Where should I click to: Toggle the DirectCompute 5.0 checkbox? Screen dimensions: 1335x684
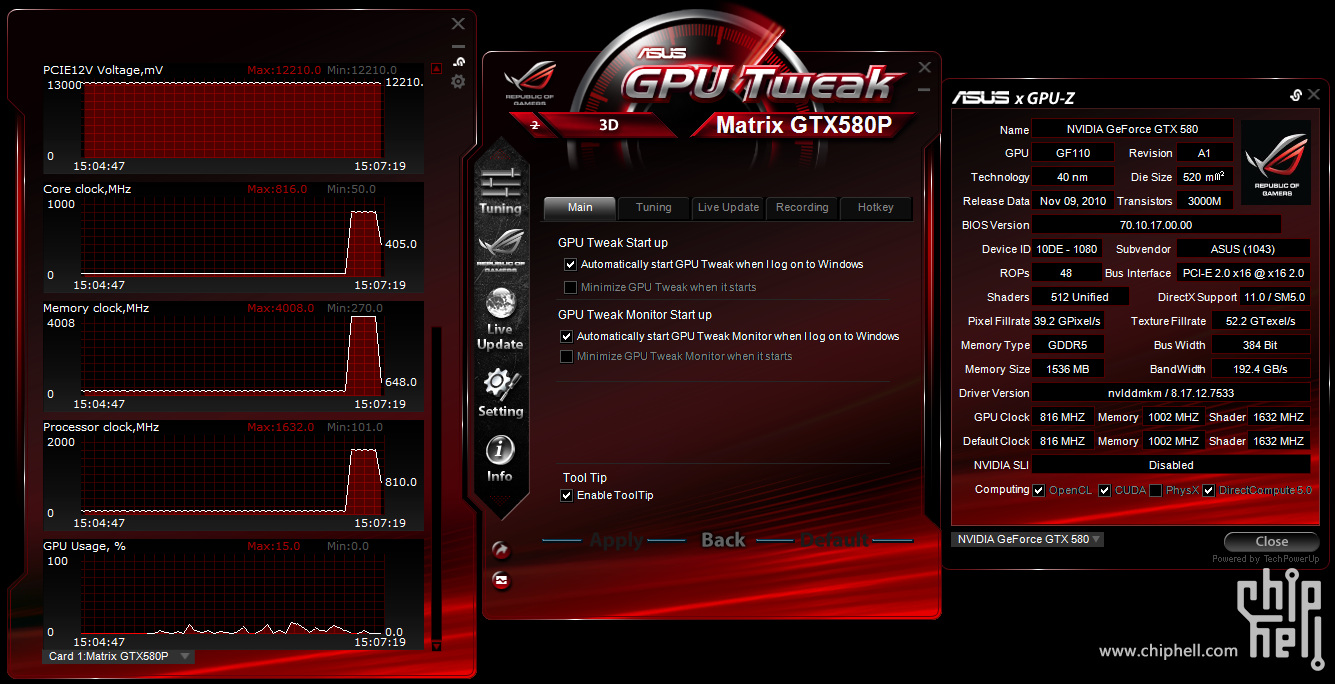(1209, 490)
